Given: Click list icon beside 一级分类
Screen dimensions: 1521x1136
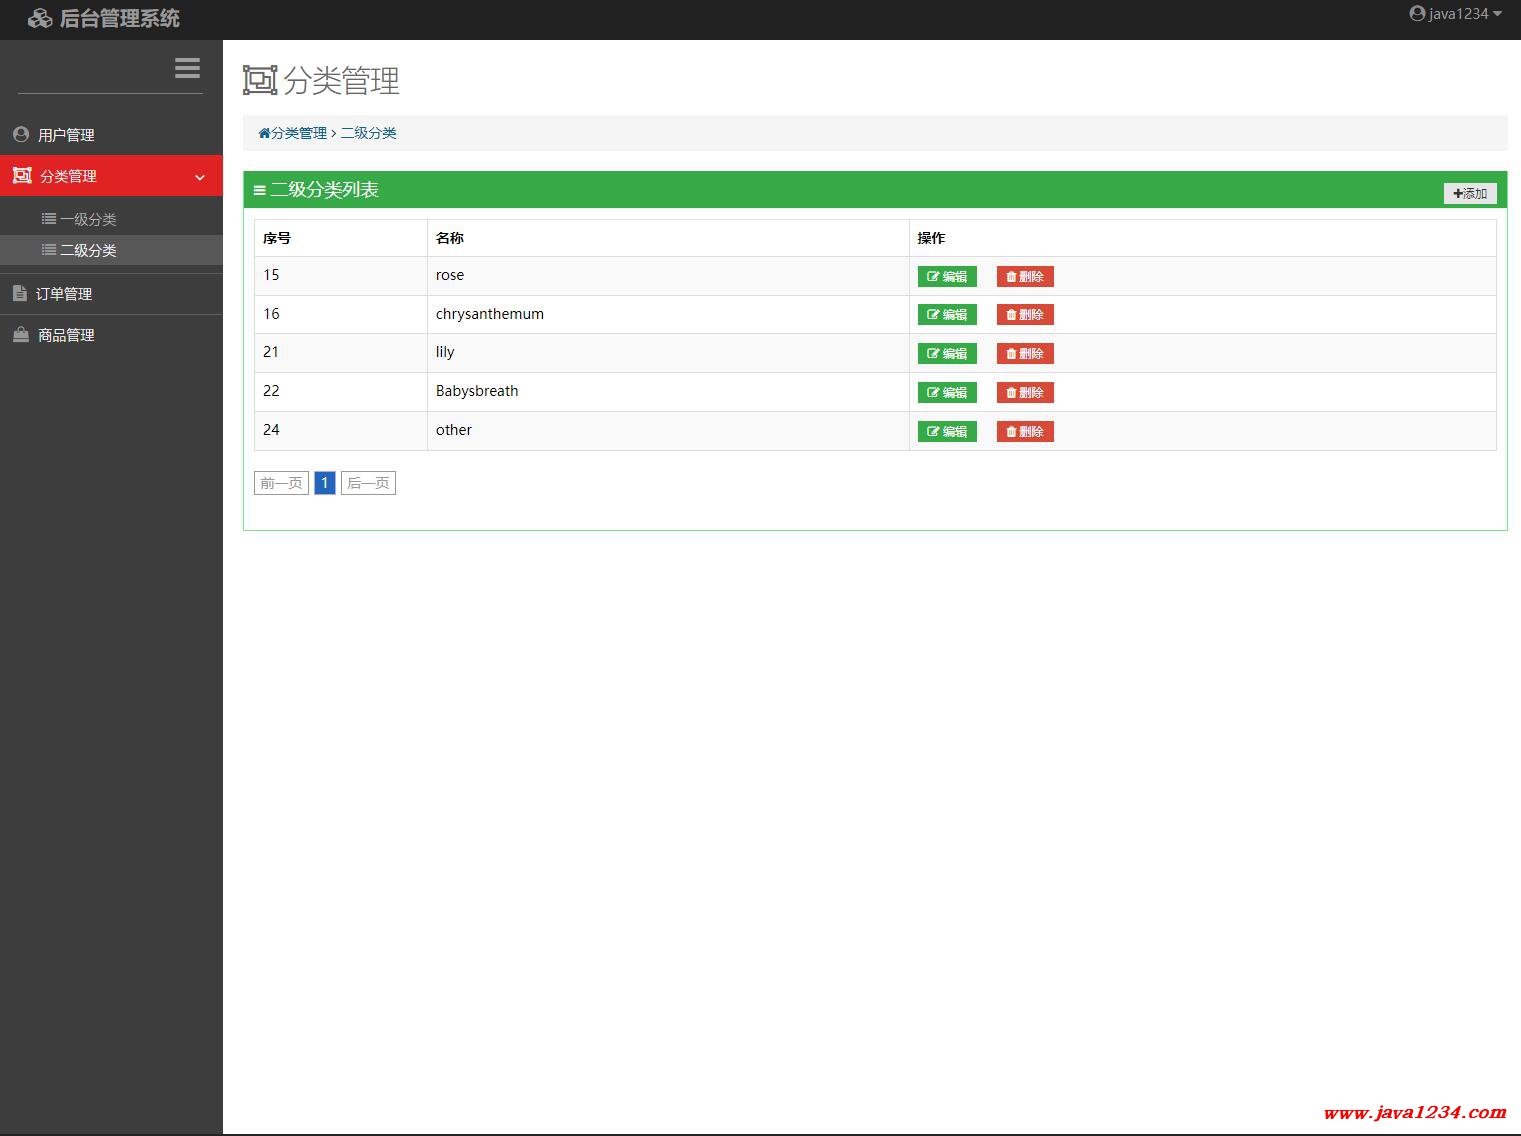Looking at the screenshot, I should 49,219.
